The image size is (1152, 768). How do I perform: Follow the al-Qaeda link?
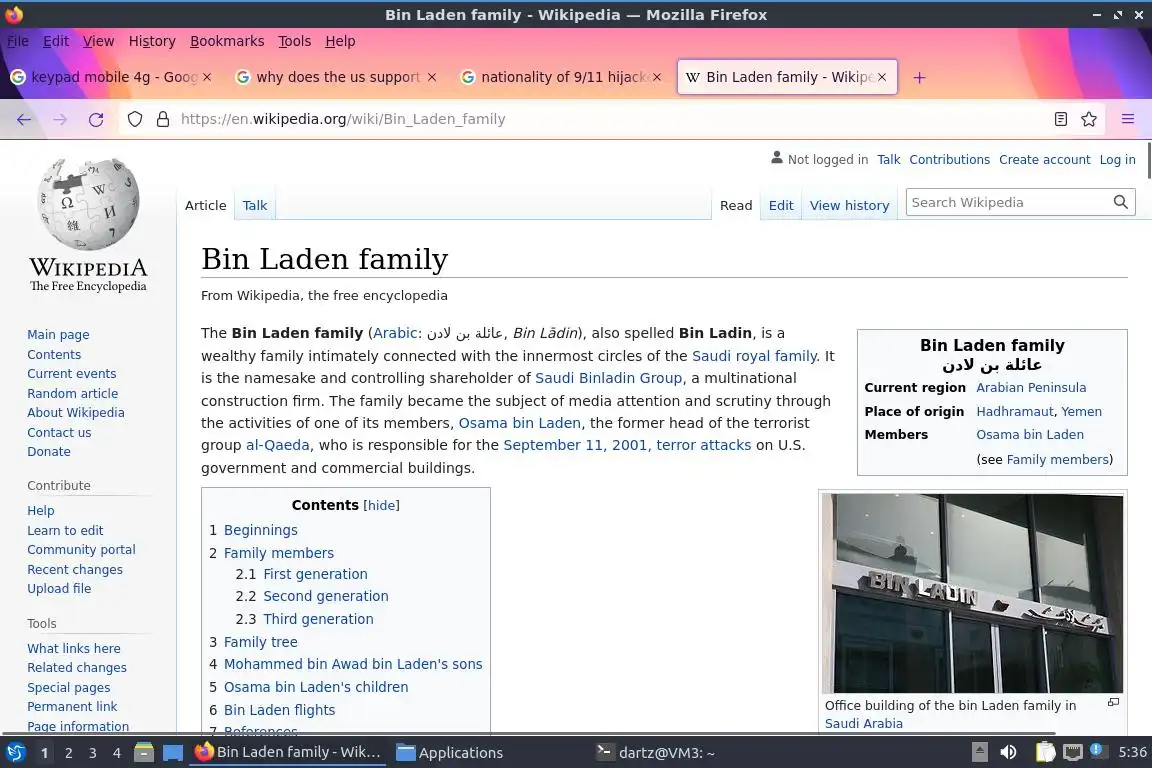click(x=278, y=445)
